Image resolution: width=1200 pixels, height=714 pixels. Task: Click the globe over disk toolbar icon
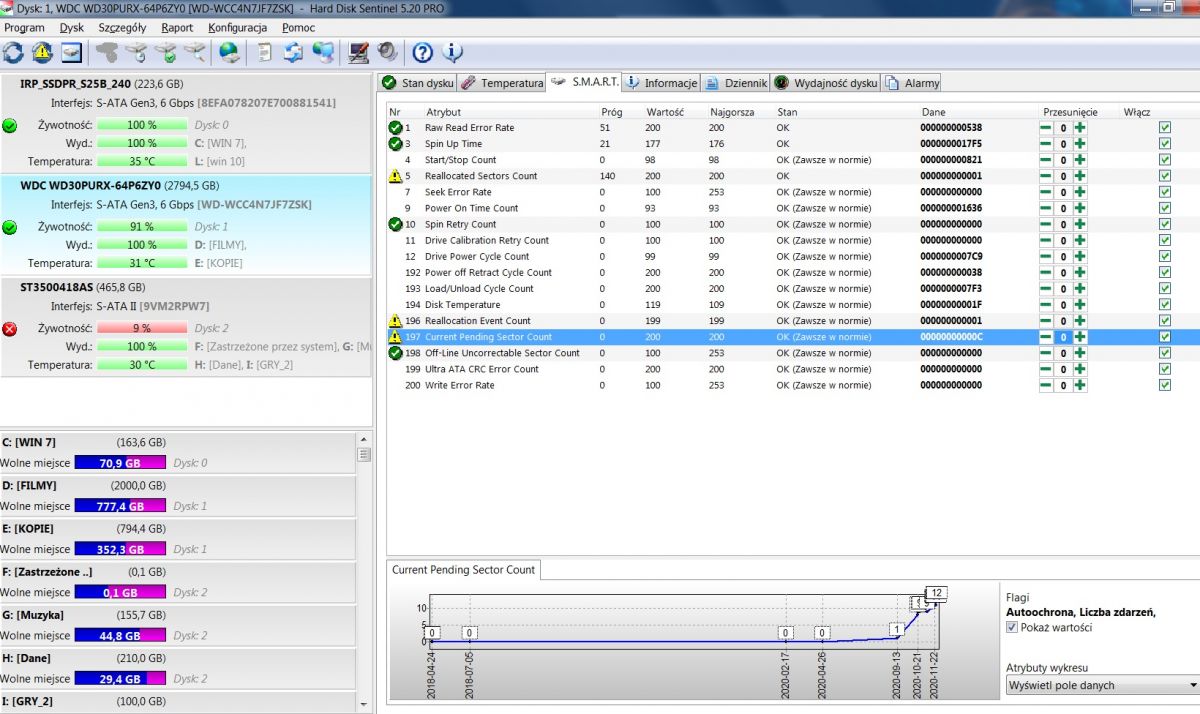tap(230, 52)
